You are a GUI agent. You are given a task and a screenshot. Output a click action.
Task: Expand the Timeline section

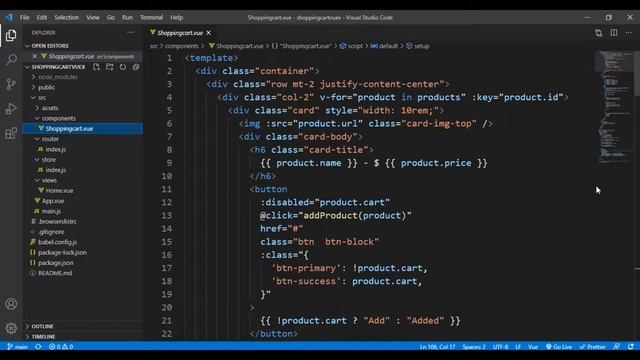43,337
